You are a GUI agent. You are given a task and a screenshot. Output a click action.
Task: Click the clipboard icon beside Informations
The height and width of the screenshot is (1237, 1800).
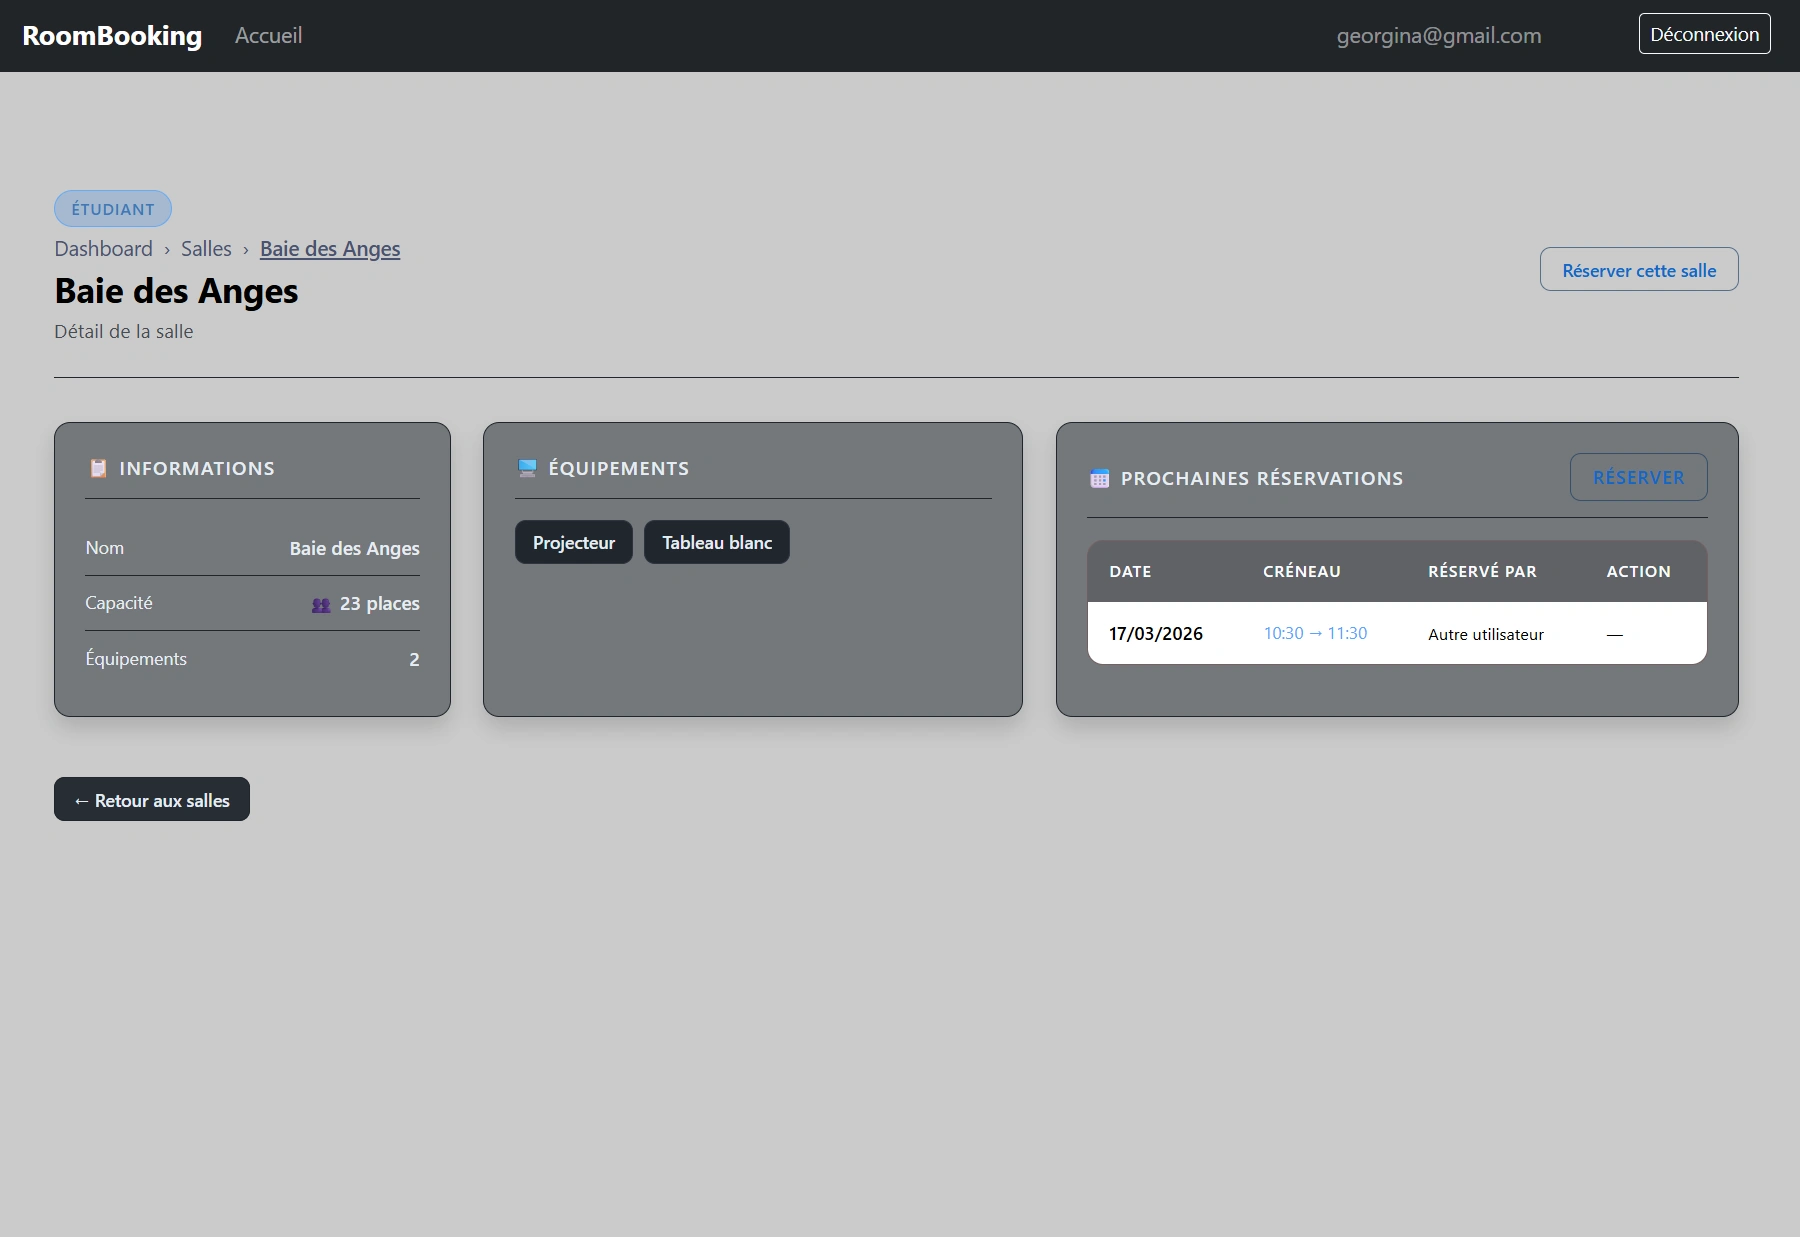[98, 468]
